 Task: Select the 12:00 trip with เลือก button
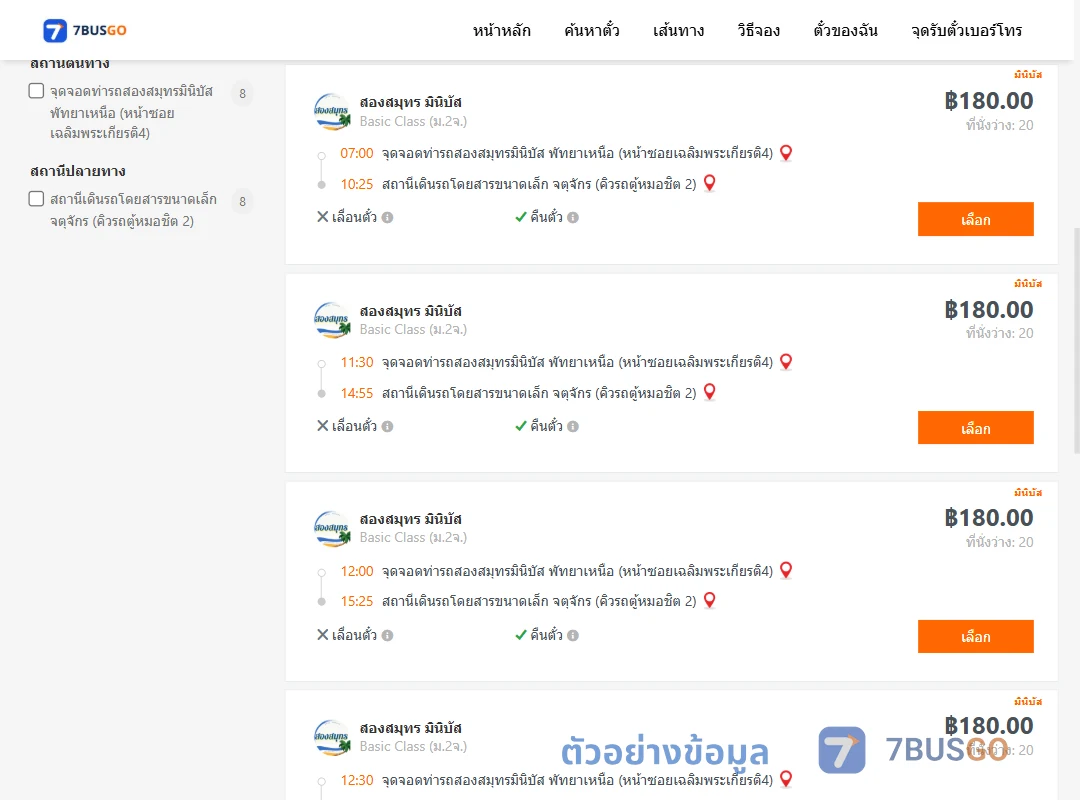975,637
